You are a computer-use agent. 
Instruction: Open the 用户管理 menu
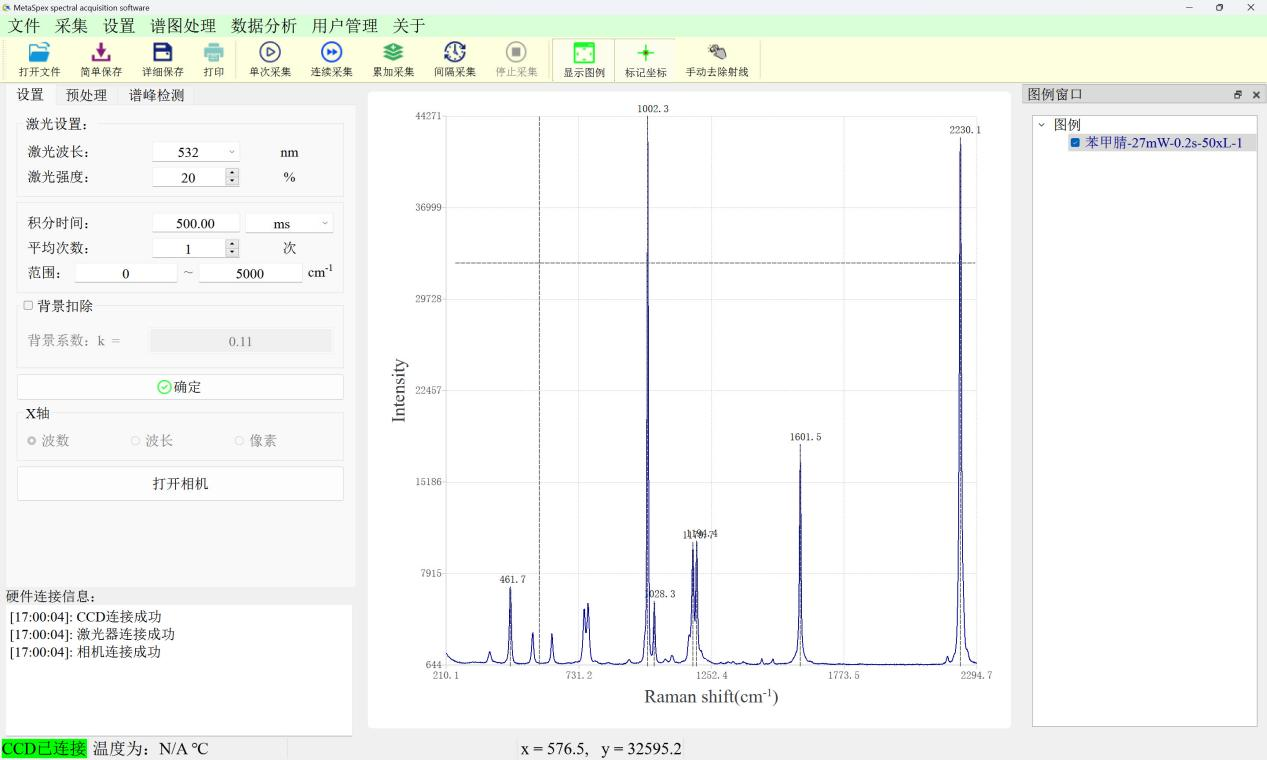point(345,26)
